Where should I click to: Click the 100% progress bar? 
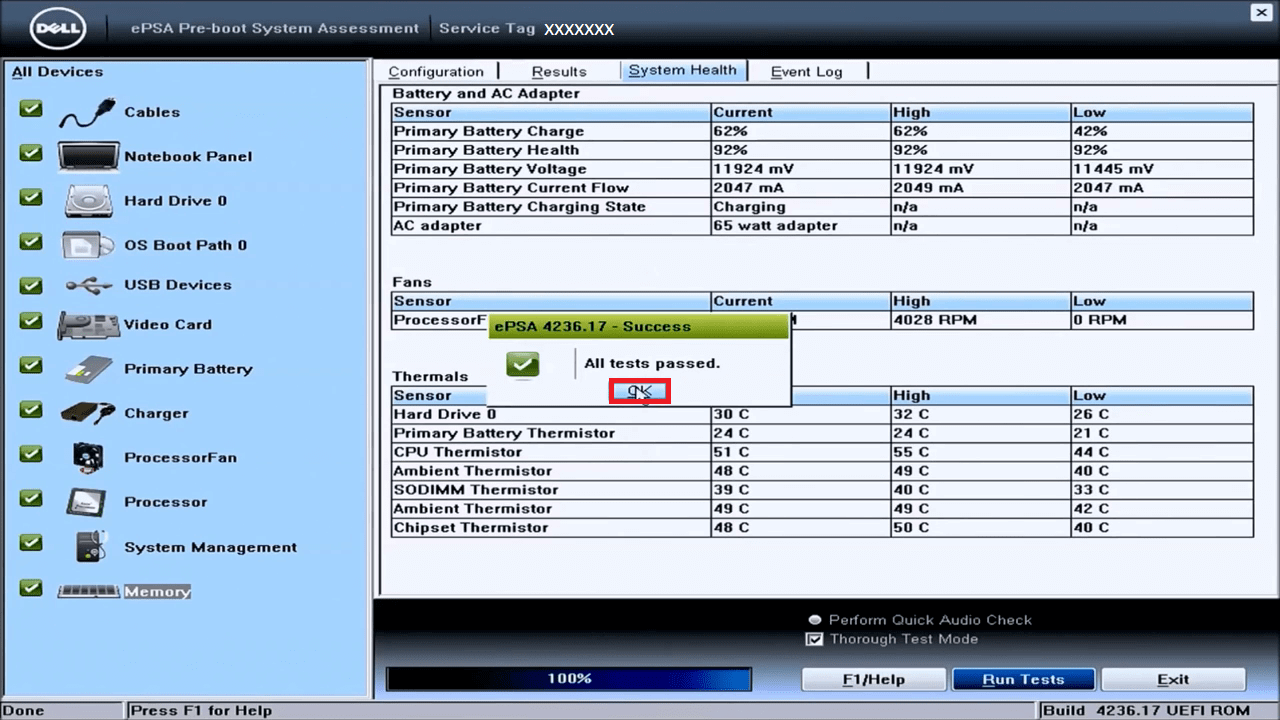[569, 679]
